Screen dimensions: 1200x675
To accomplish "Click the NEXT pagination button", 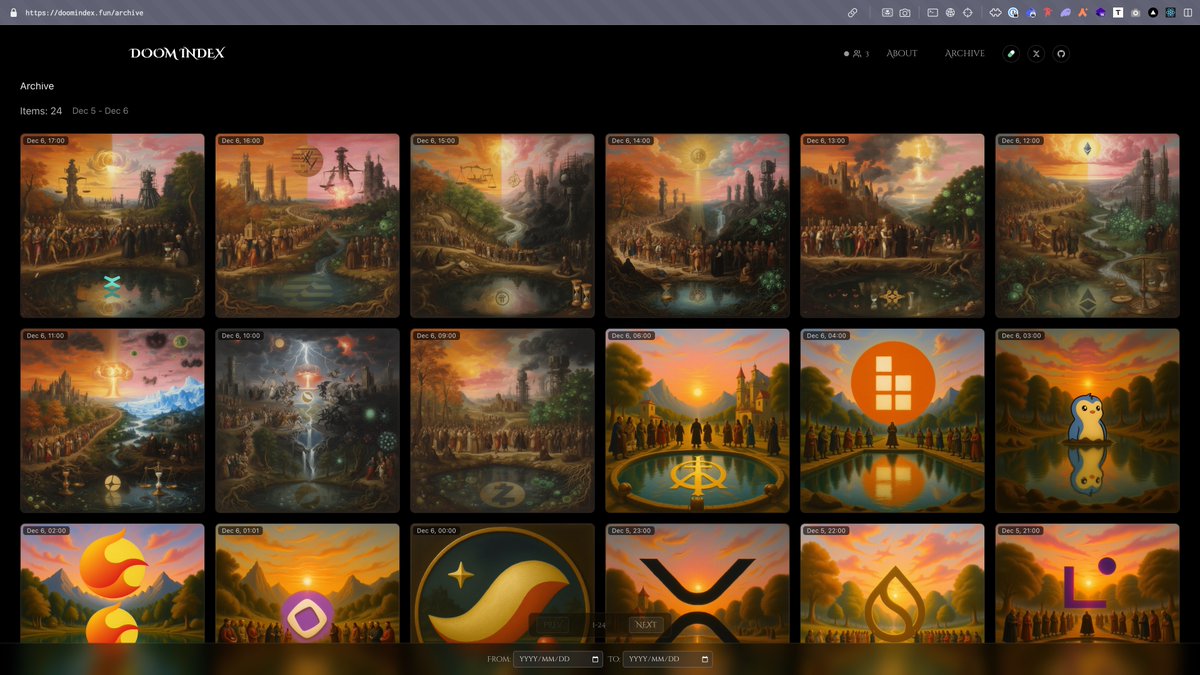I will point(646,625).
